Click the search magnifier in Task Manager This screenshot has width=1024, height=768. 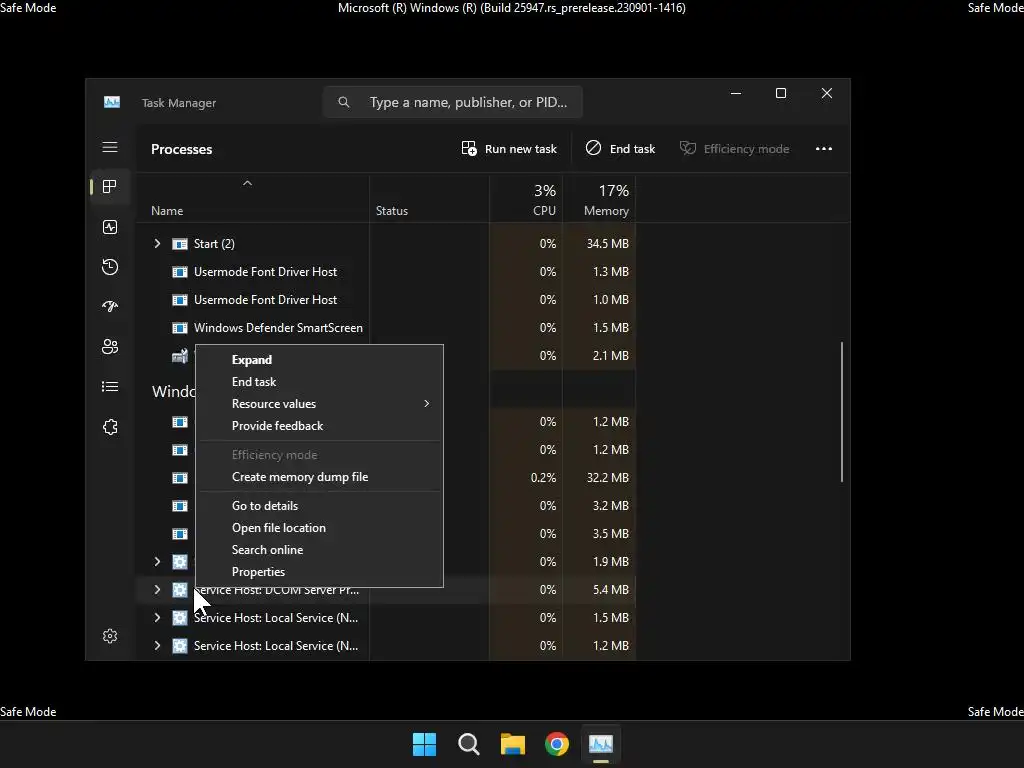(344, 102)
